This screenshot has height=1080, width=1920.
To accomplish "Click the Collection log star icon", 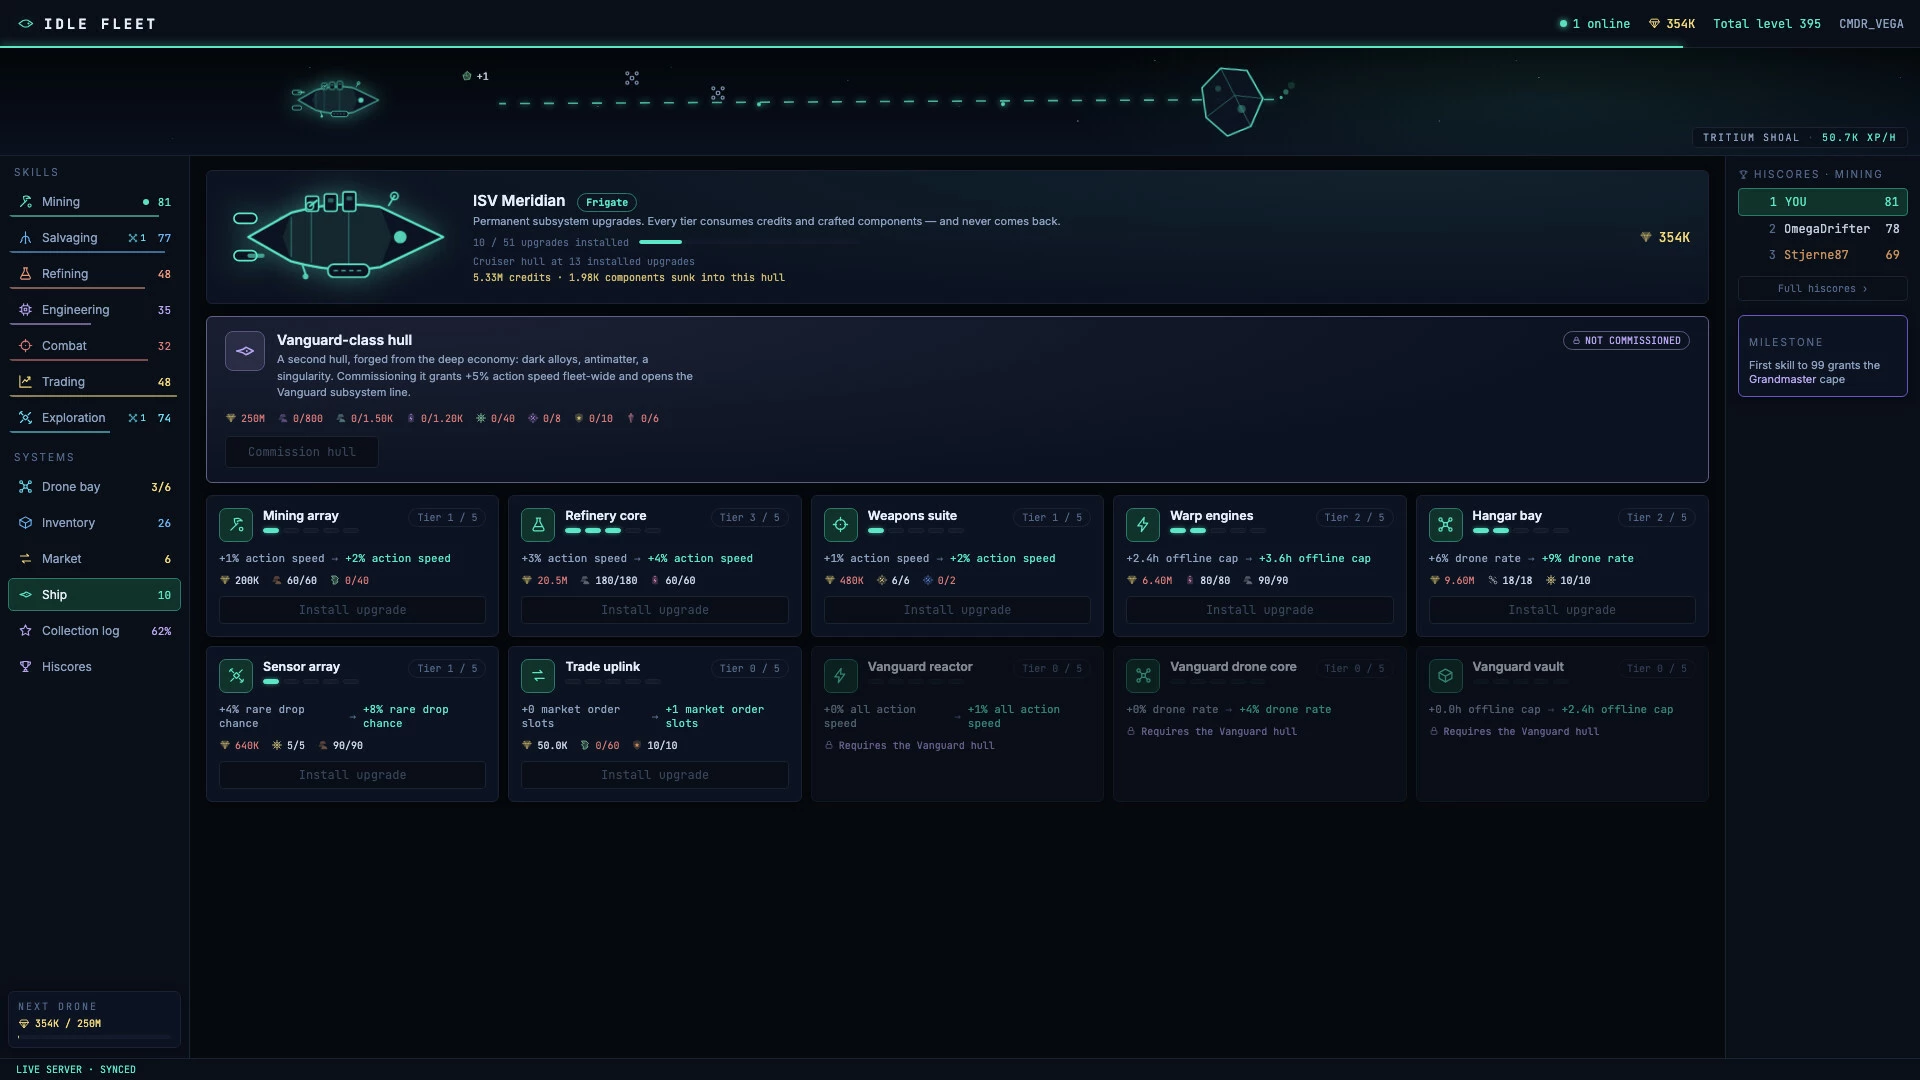I will coord(25,631).
